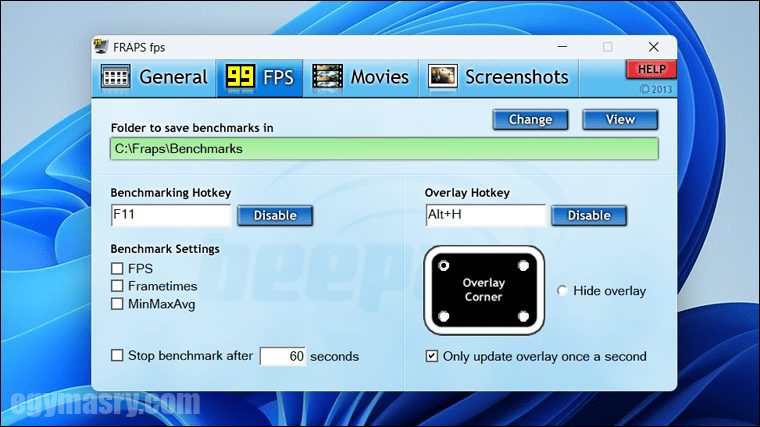
Task: Click the FRAPS title bar app icon
Action: tap(100, 47)
